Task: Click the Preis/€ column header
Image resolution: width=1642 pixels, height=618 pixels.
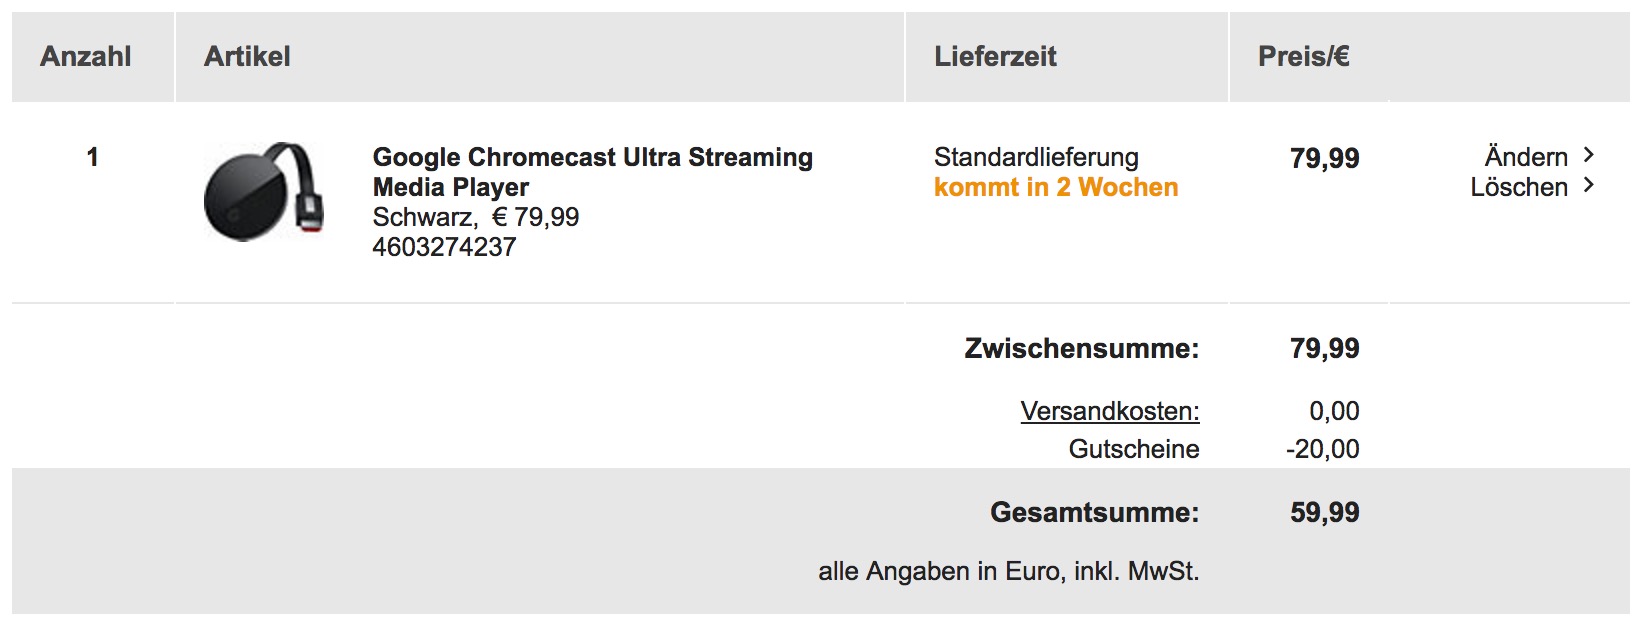Action: 1303,57
